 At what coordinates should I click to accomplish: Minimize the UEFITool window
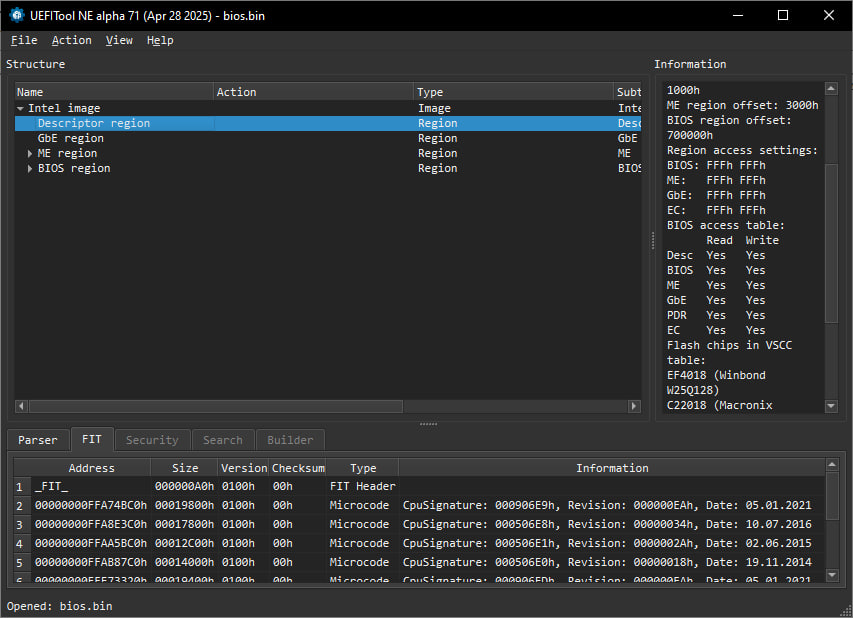tap(738, 15)
